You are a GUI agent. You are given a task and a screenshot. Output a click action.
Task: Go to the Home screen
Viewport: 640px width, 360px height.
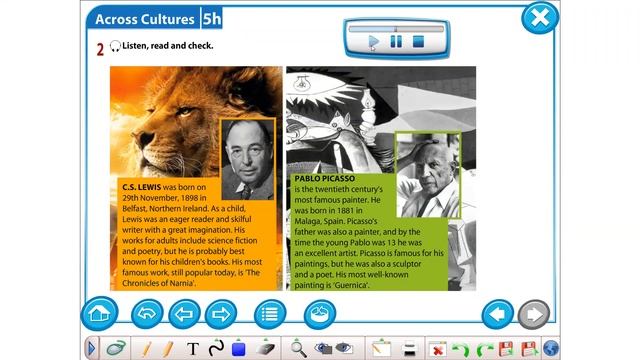(99, 313)
